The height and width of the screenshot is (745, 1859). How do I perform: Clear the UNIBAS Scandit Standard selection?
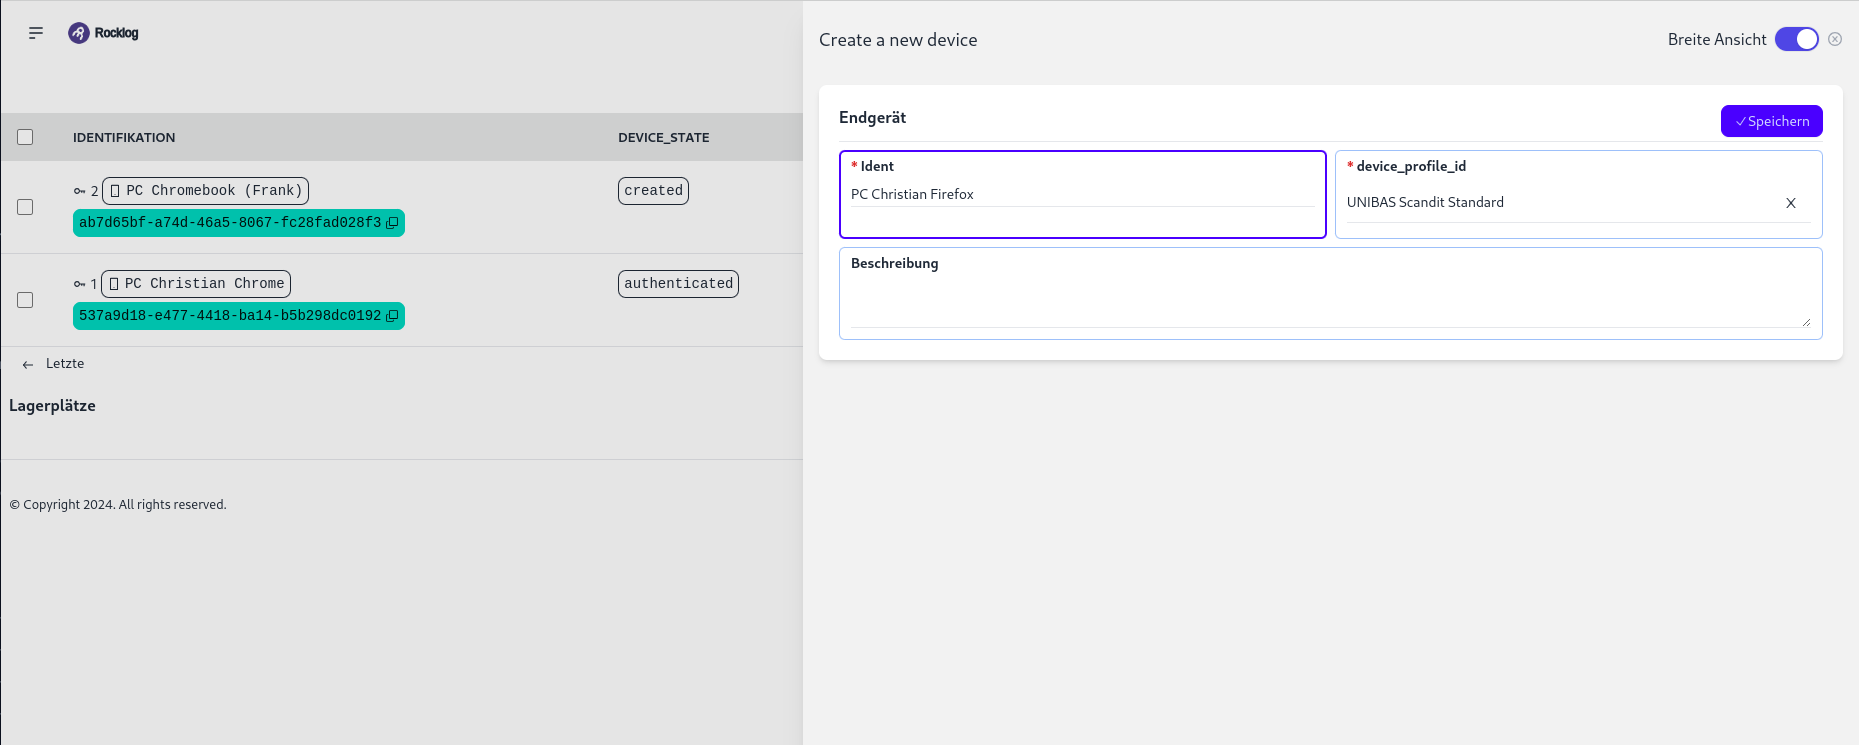click(1790, 203)
